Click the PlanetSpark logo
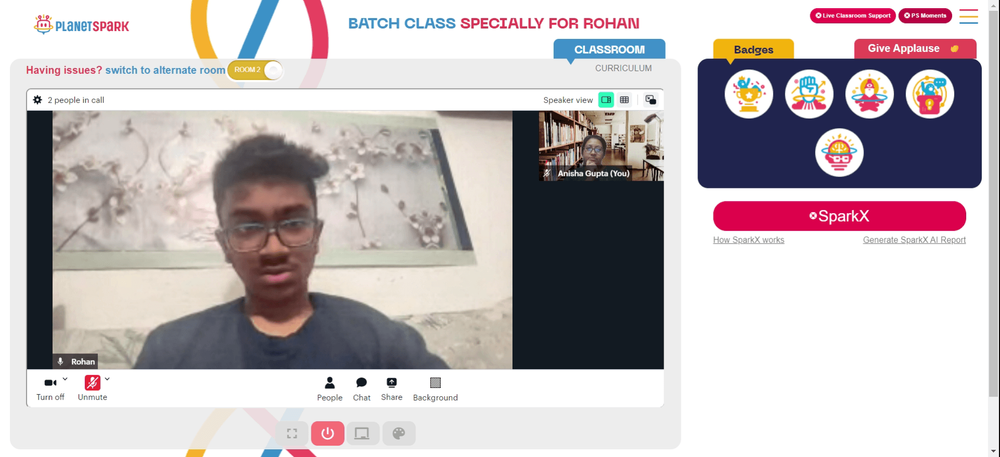The image size is (1000, 457). pos(81,25)
